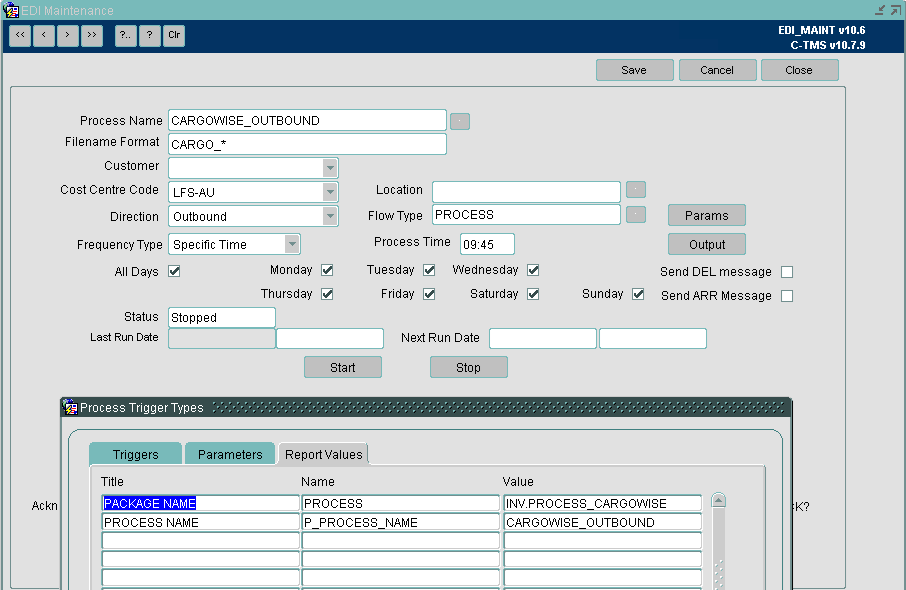906x590 pixels.
Task: Open lookup button beside Process Name field
Action: click(x=460, y=121)
